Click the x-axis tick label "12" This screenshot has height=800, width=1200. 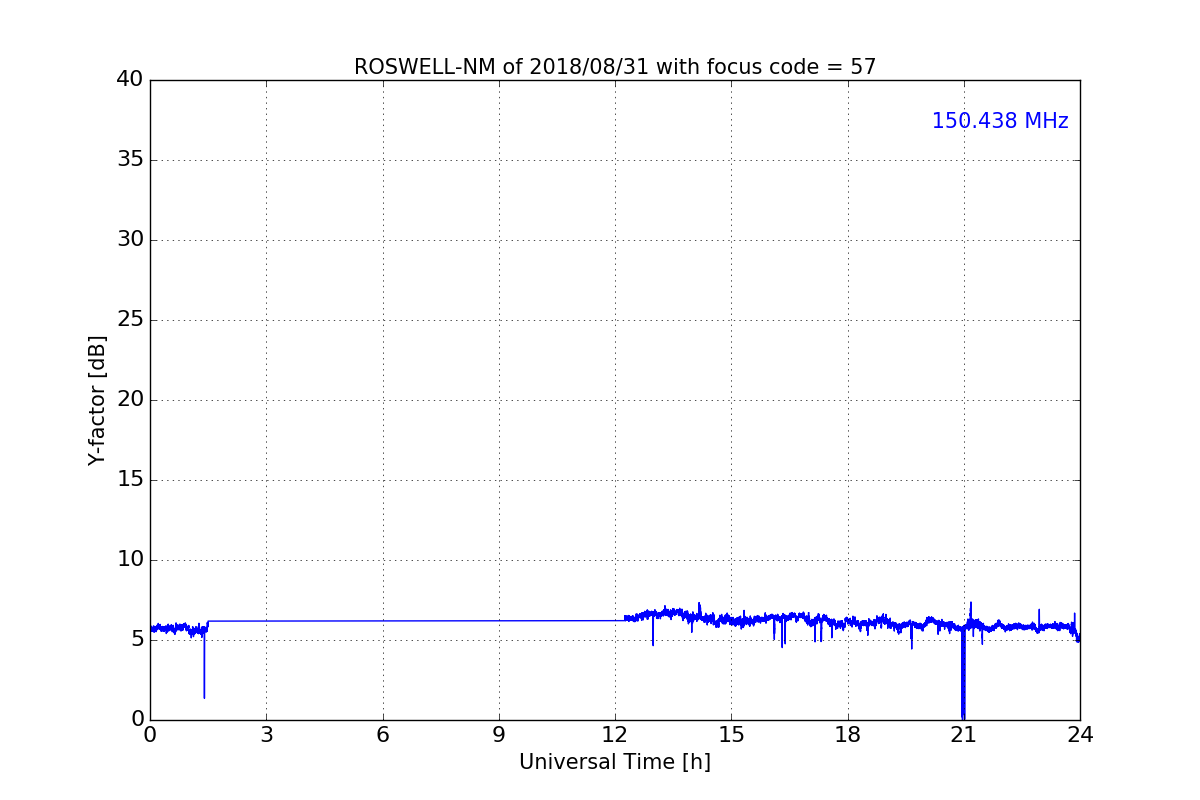tap(615, 735)
